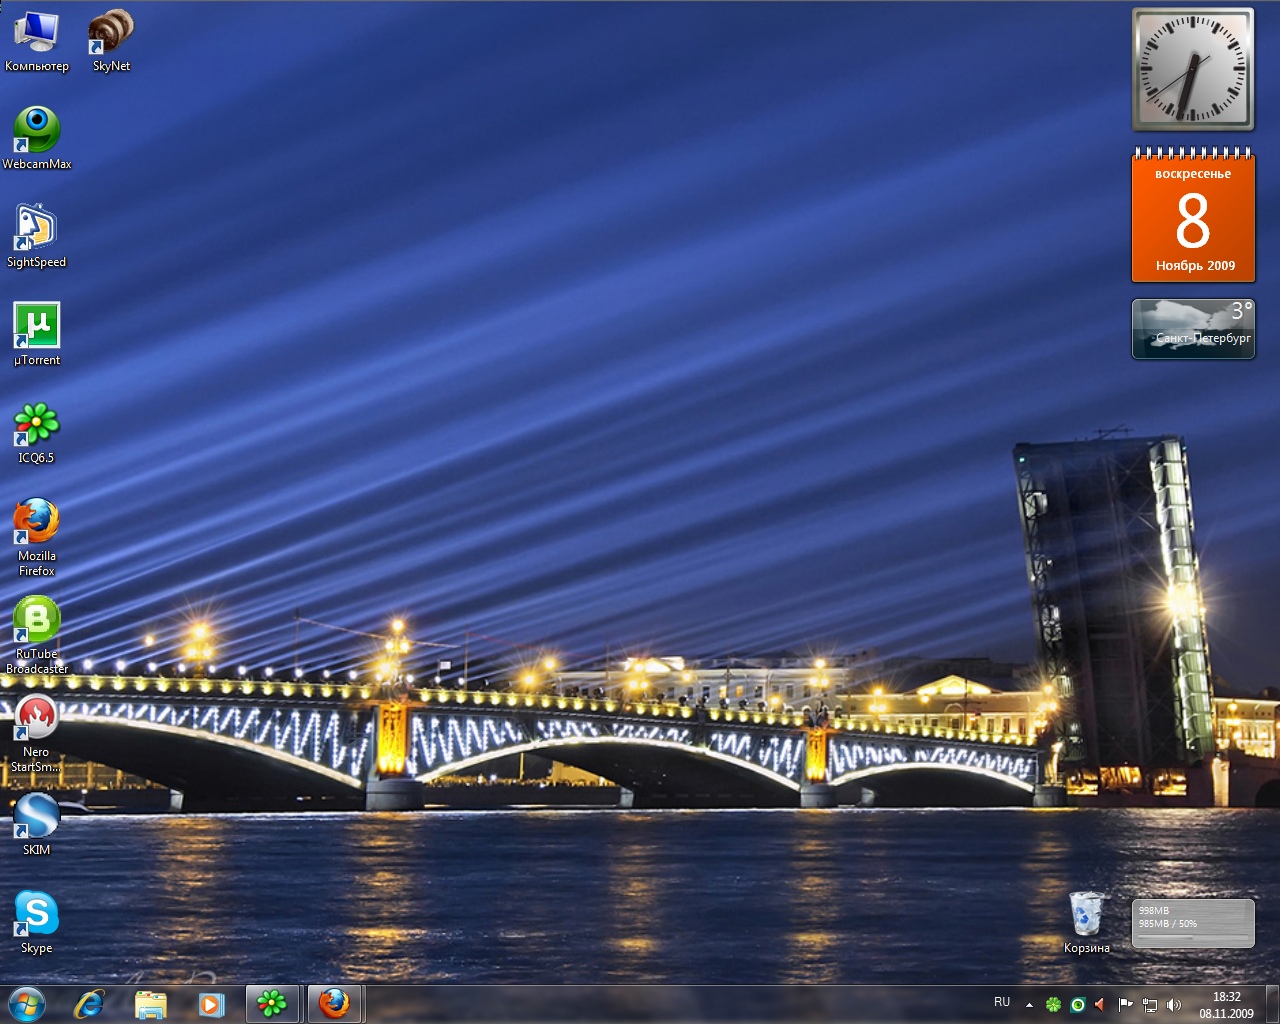This screenshot has height=1024, width=1280.
Task: Open the Компьютер desktop icon
Action: pyautogui.click(x=37, y=41)
